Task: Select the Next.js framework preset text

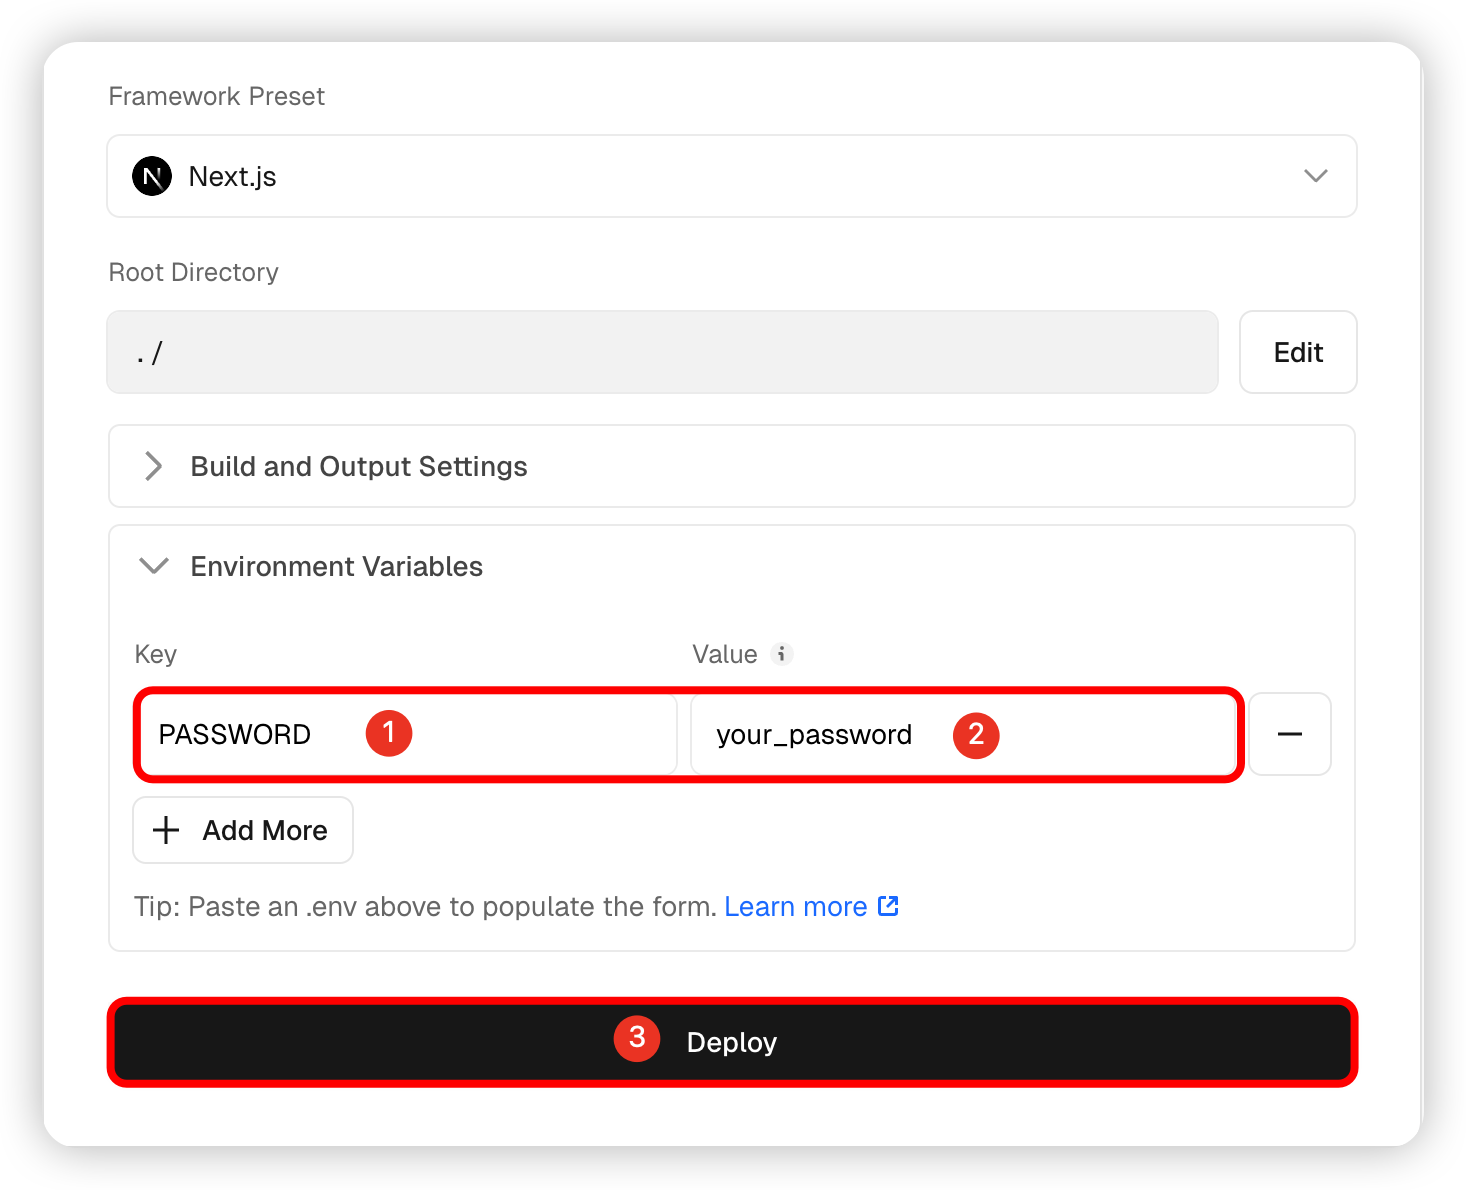Action: [x=232, y=177]
